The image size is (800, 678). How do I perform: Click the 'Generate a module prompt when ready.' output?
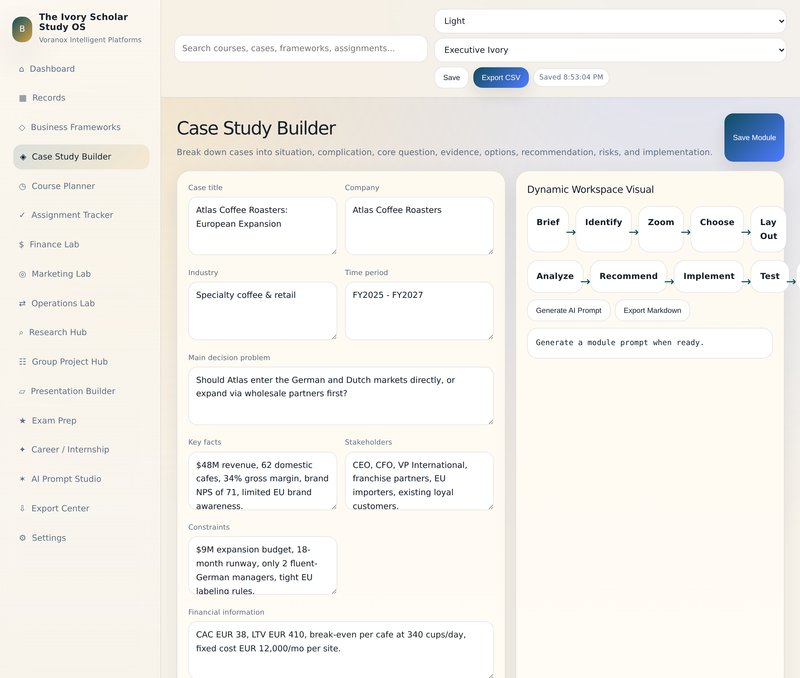(649, 343)
